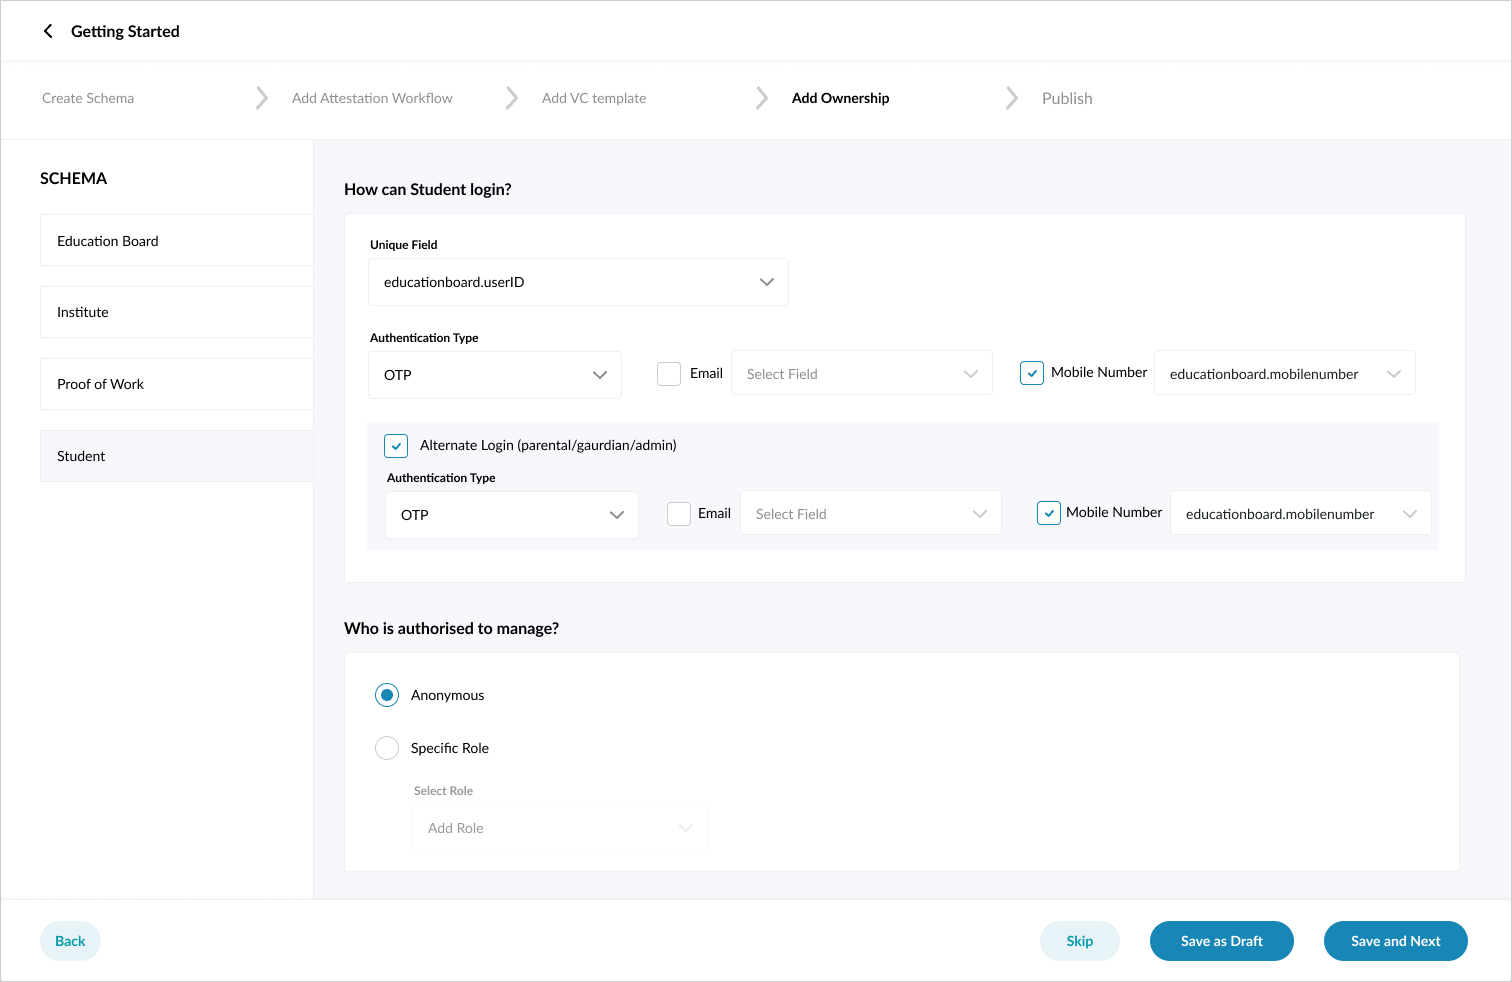Open the Authentication Type OTP dropdown

[x=494, y=374]
